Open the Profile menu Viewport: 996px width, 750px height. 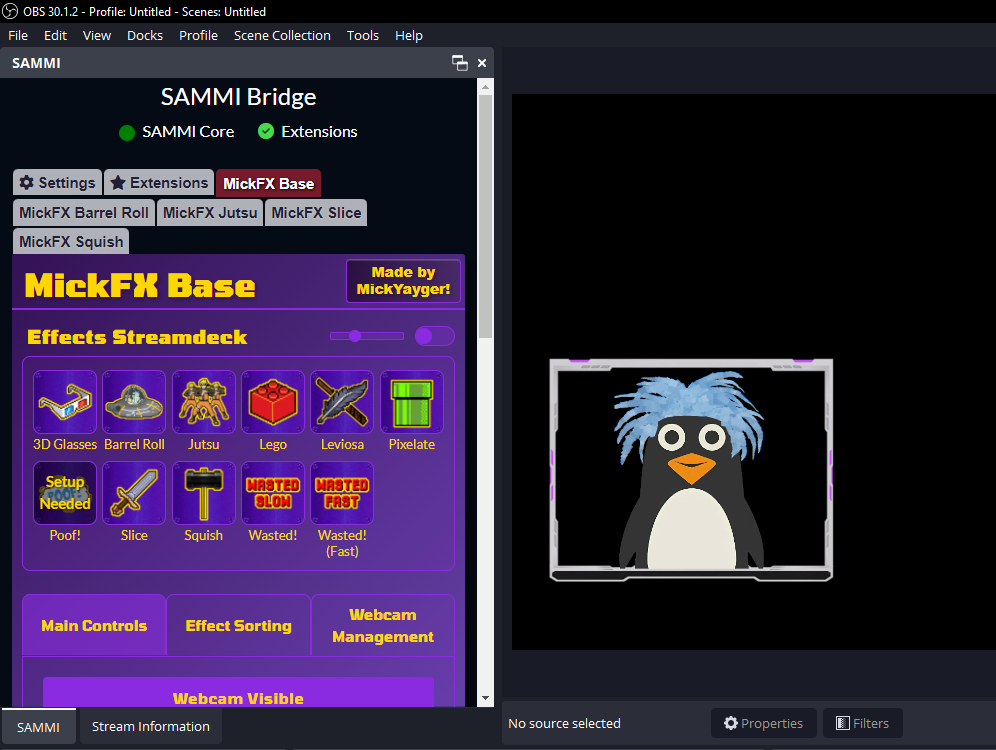198,36
